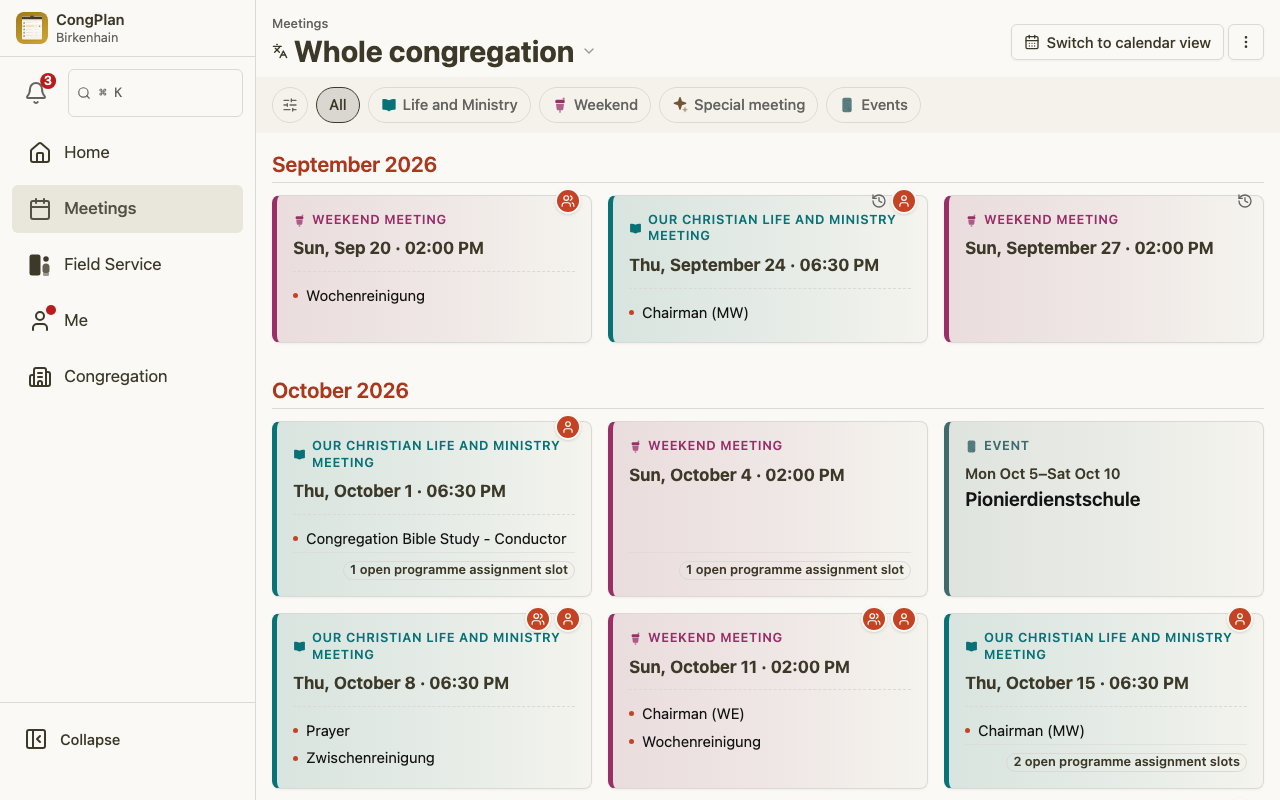Click person badge on October 15 card
Viewport: 1280px width, 800px height.
pyautogui.click(x=1240, y=619)
